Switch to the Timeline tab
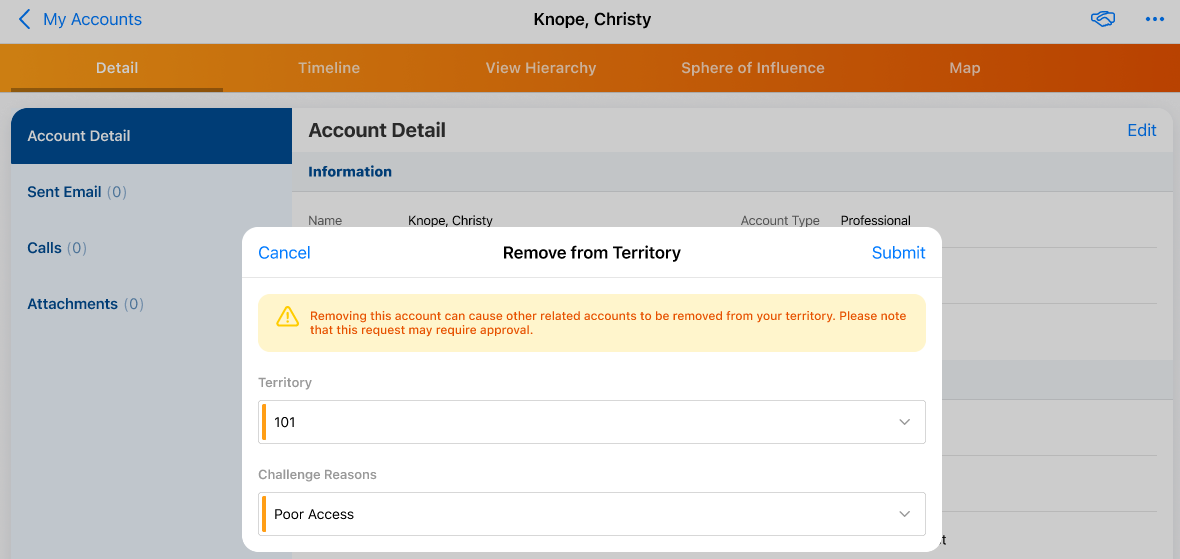The width and height of the screenshot is (1180, 559). [329, 68]
